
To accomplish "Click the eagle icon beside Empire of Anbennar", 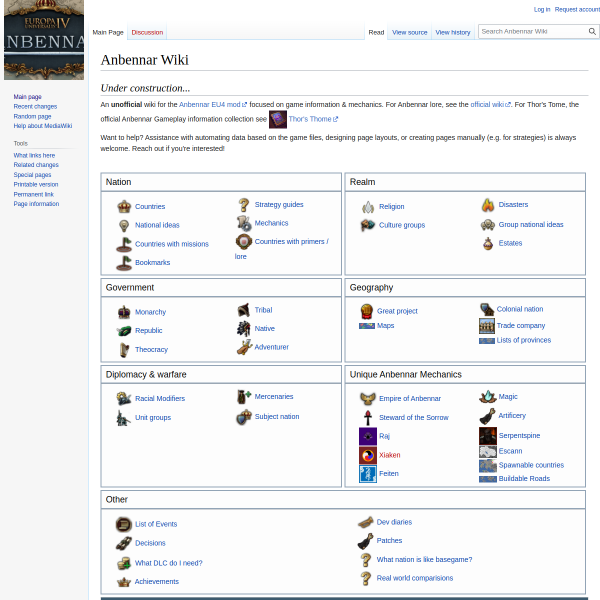I will [x=368, y=399].
